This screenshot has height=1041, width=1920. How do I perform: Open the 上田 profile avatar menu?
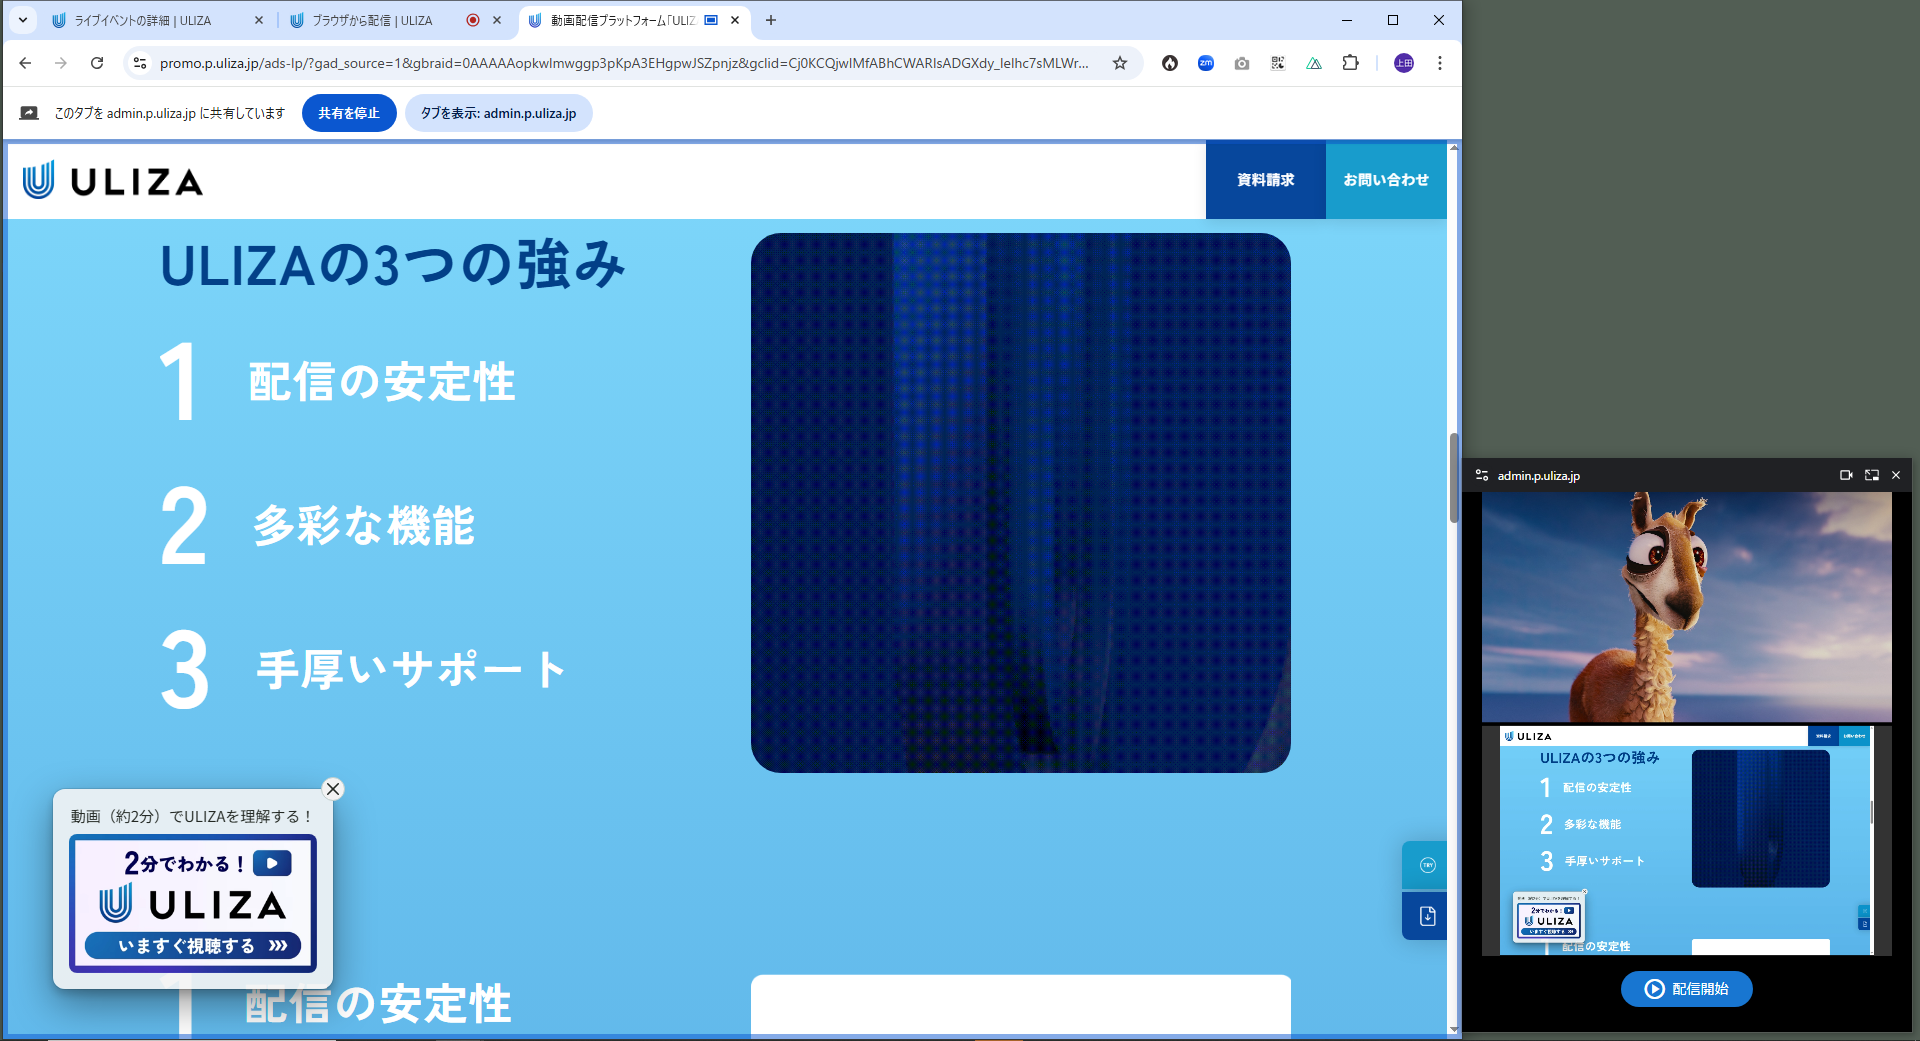[1404, 63]
